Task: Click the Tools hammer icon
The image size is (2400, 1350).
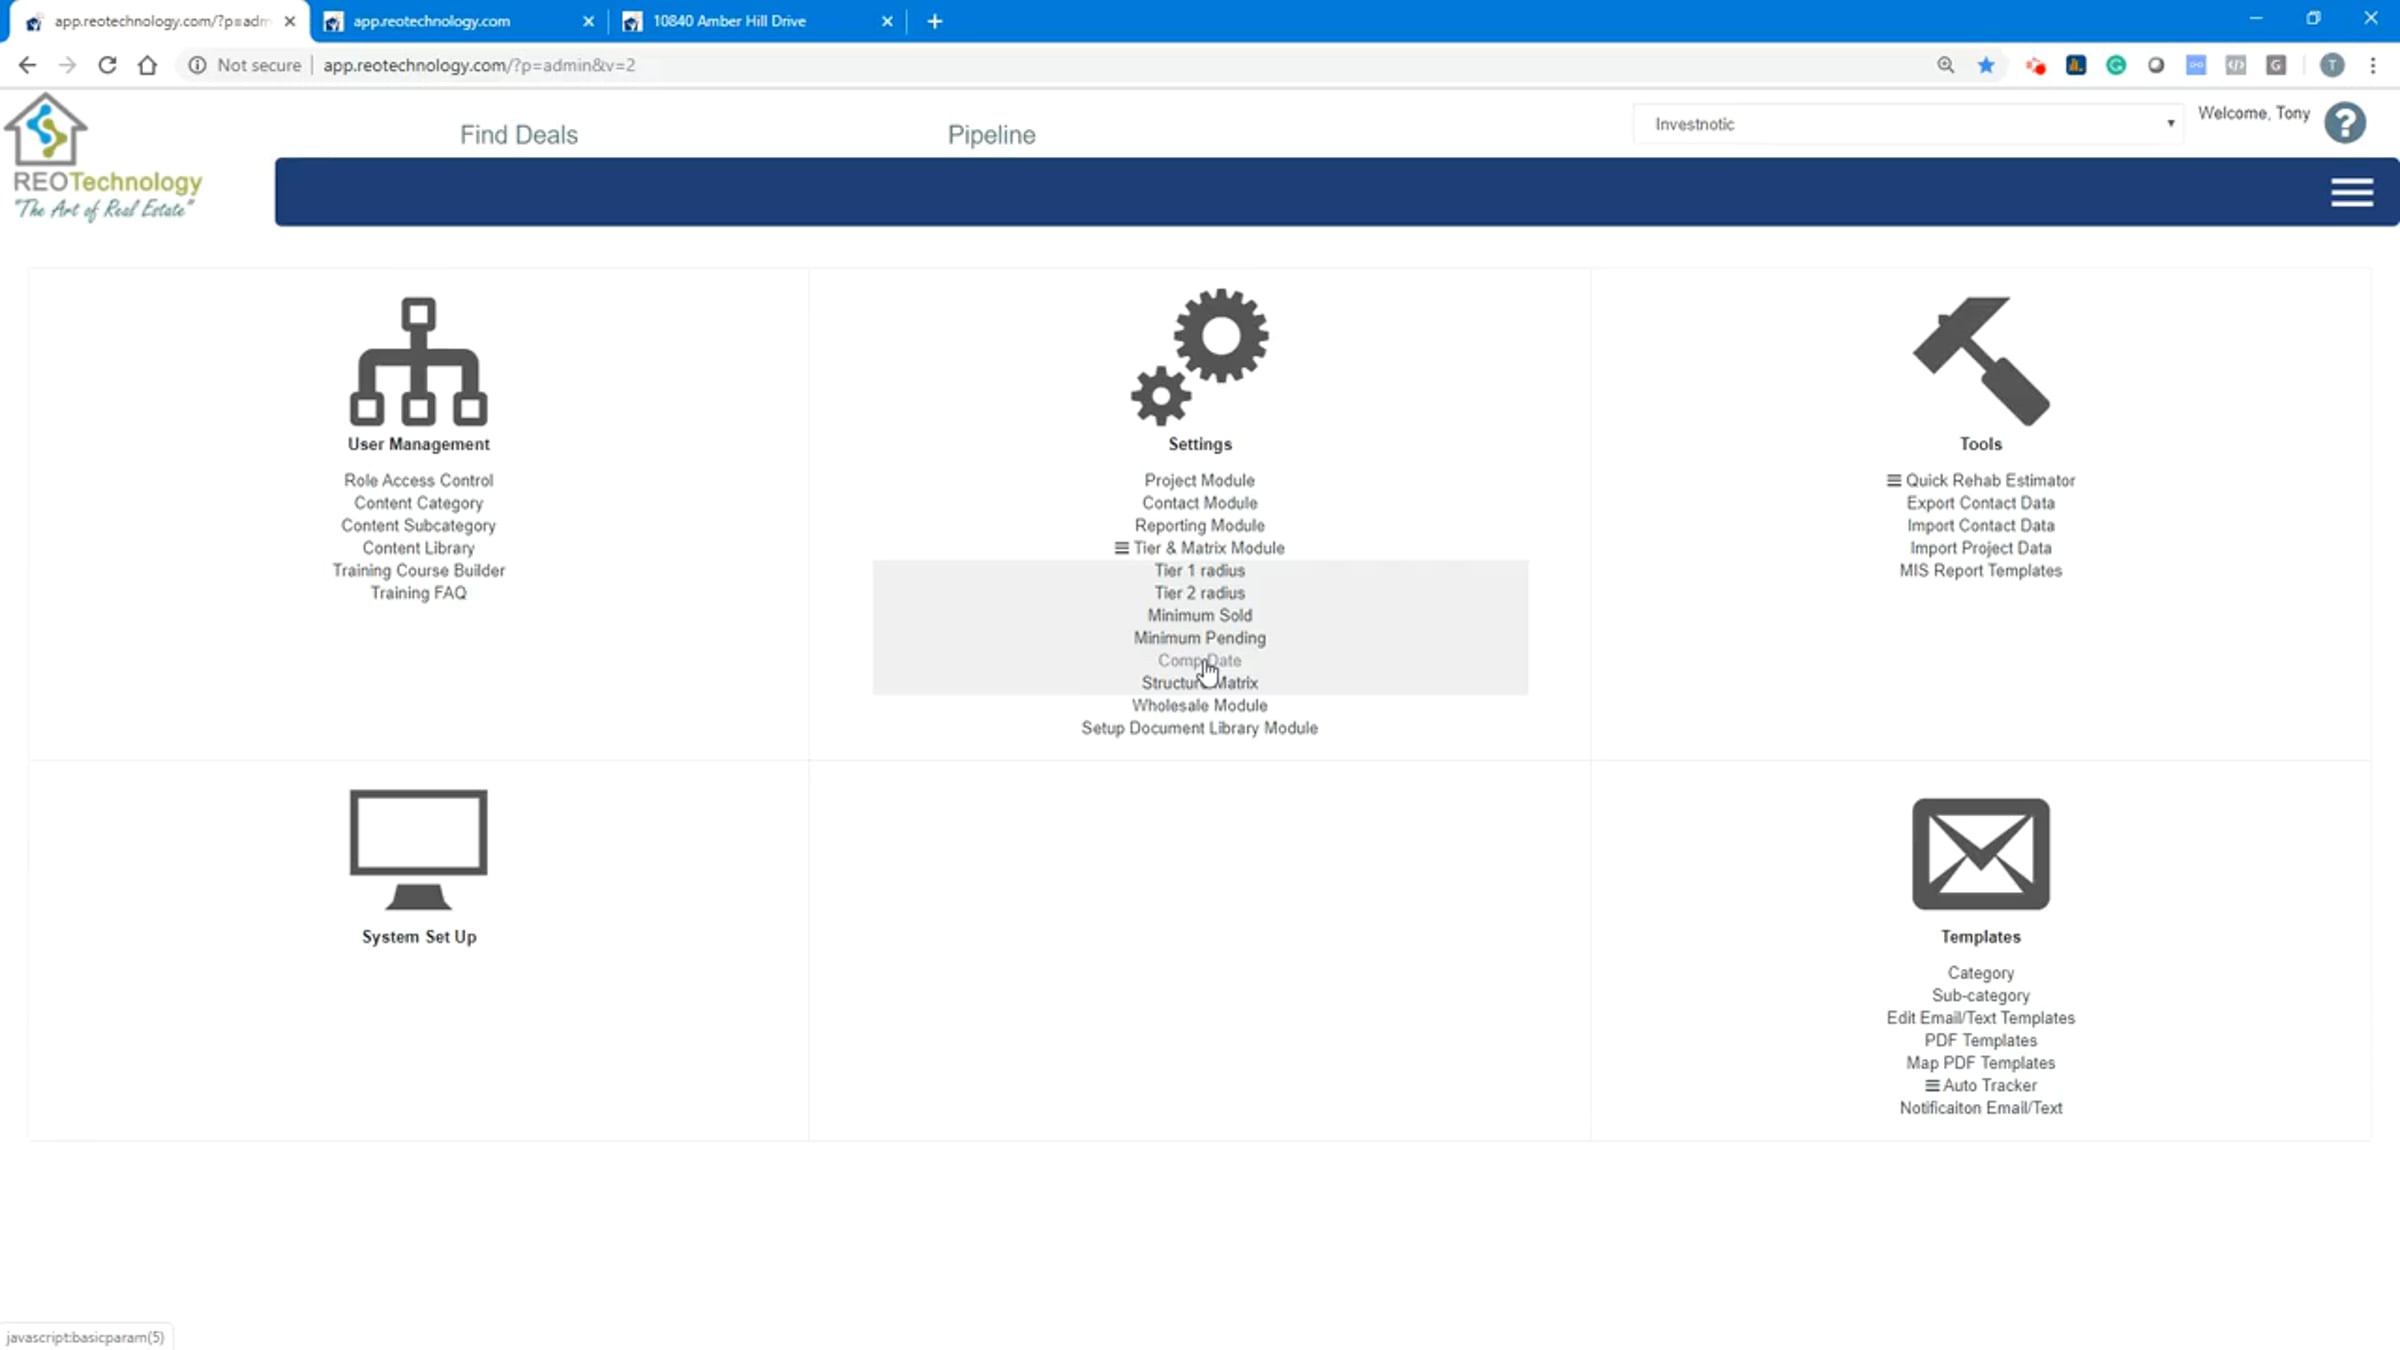Action: point(1980,360)
